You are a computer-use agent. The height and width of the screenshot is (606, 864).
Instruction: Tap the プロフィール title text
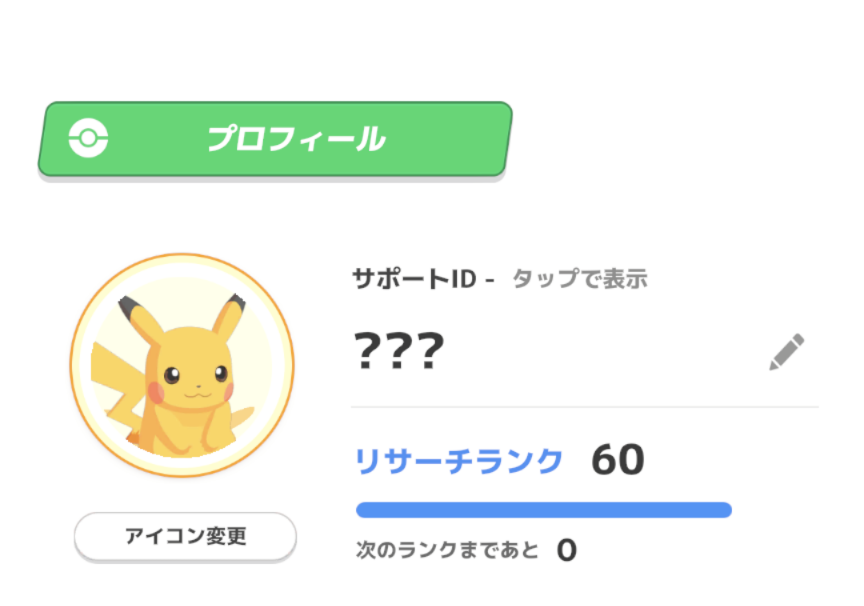pos(296,138)
